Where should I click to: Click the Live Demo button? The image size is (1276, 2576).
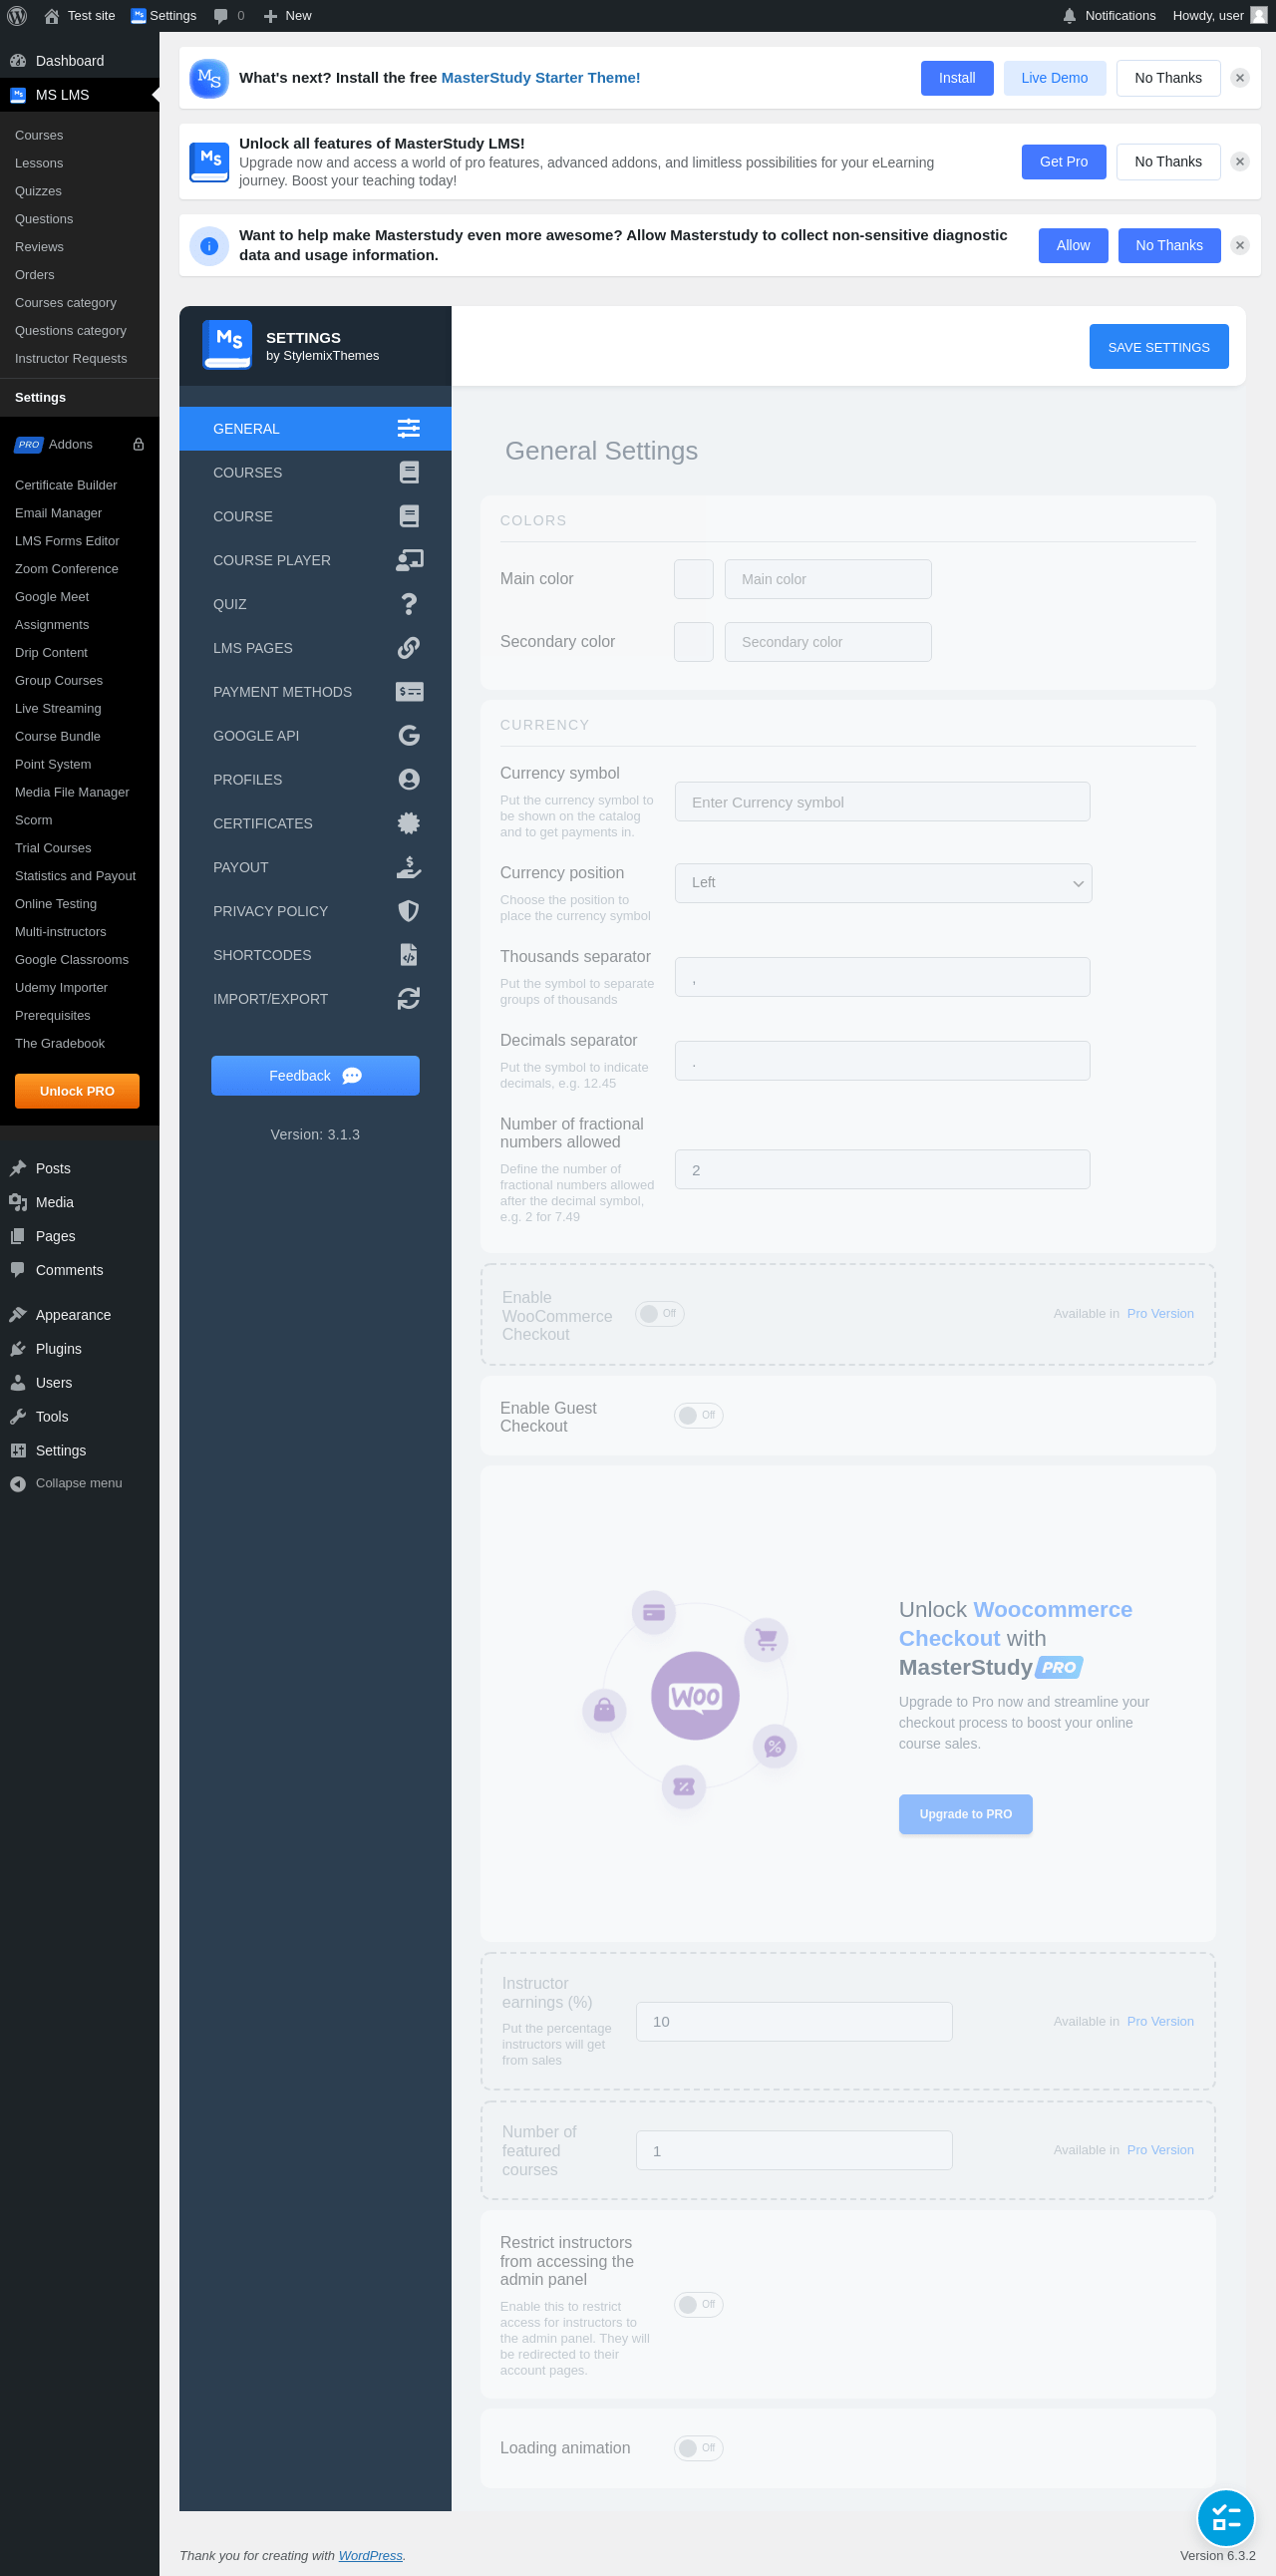pyautogui.click(x=1055, y=78)
